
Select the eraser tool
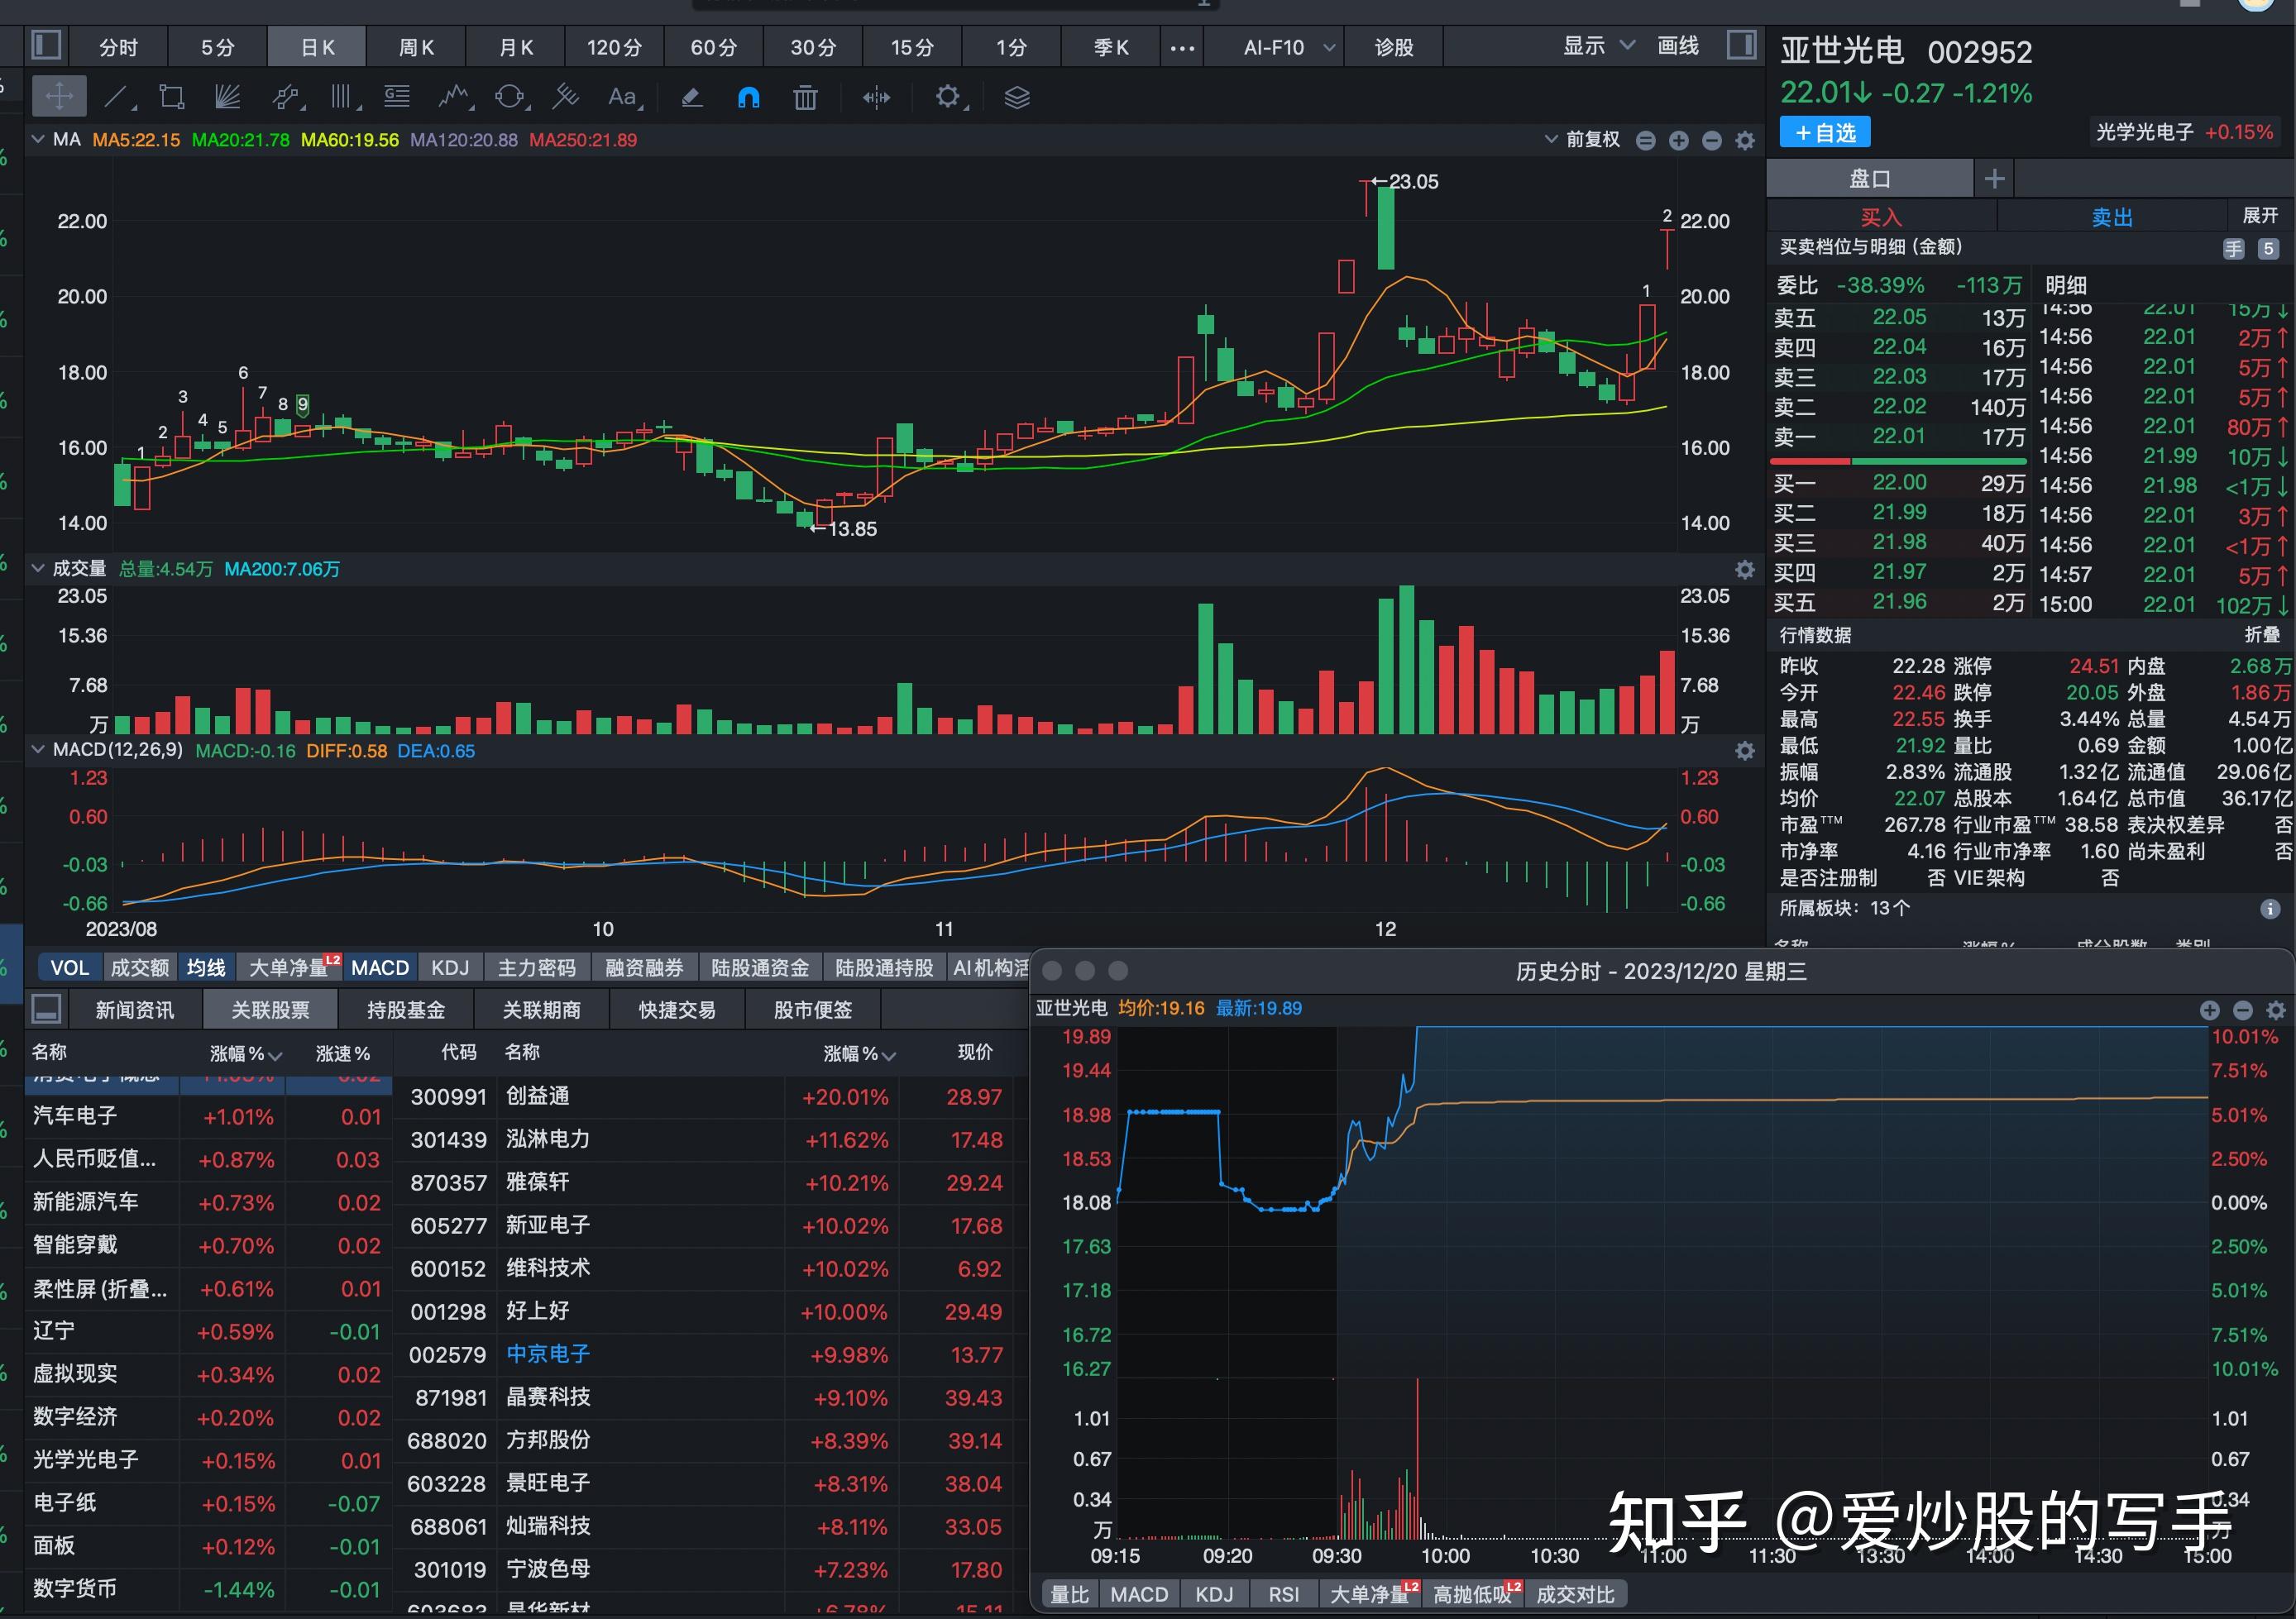(x=690, y=97)
